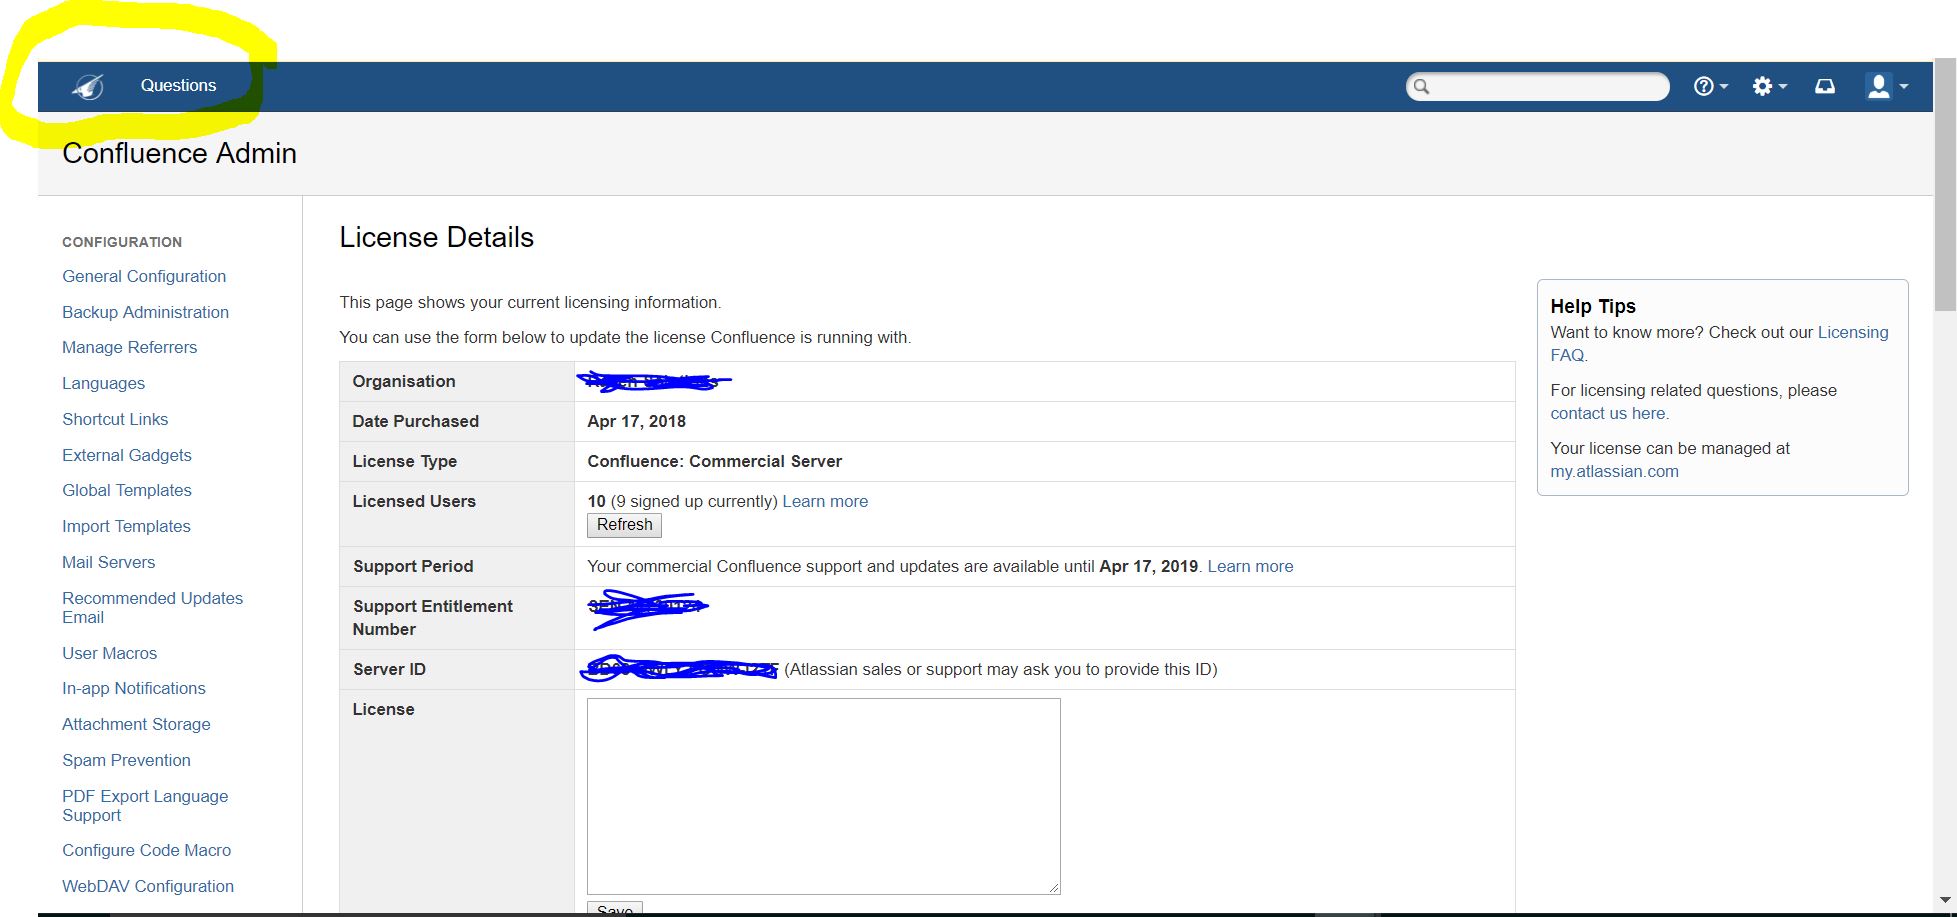This screenshot has width=1957, height=917.
Task: Open the notifications inbox tray icon
Action: pos(1825,87)
